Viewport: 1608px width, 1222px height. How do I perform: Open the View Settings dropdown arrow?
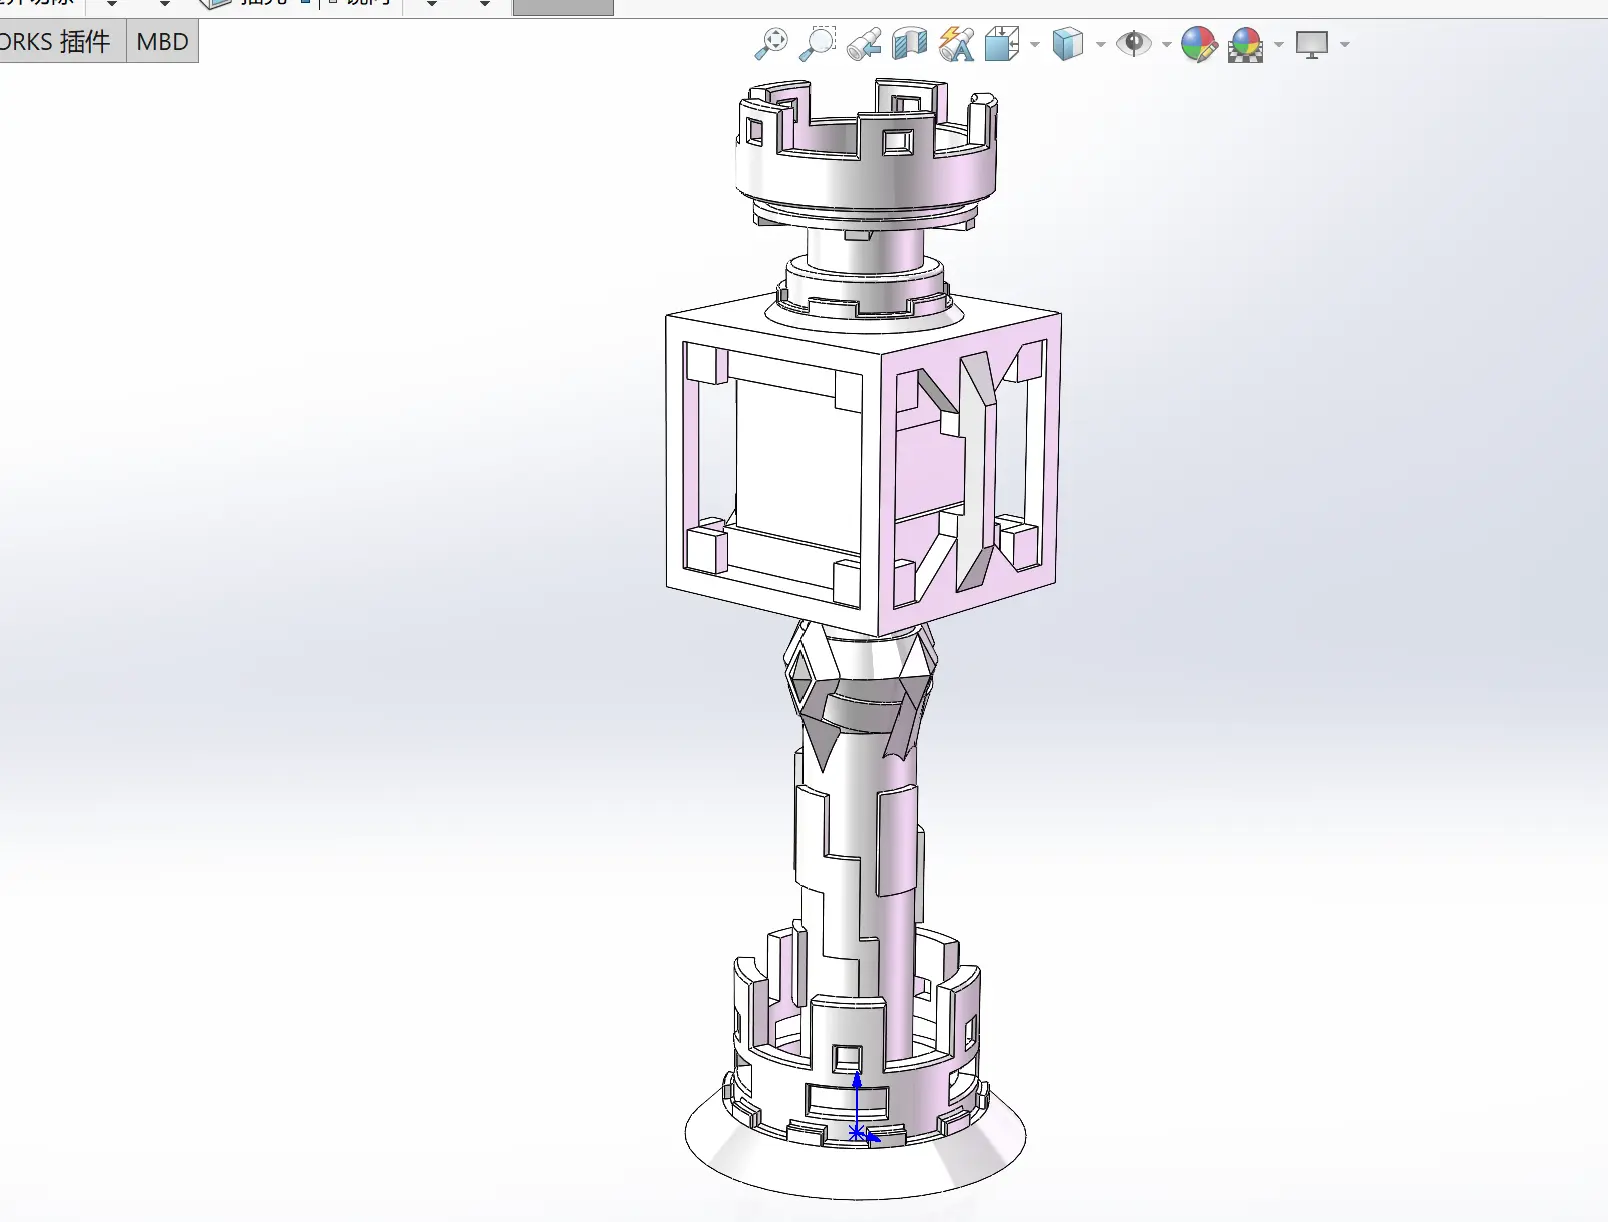1344,44
